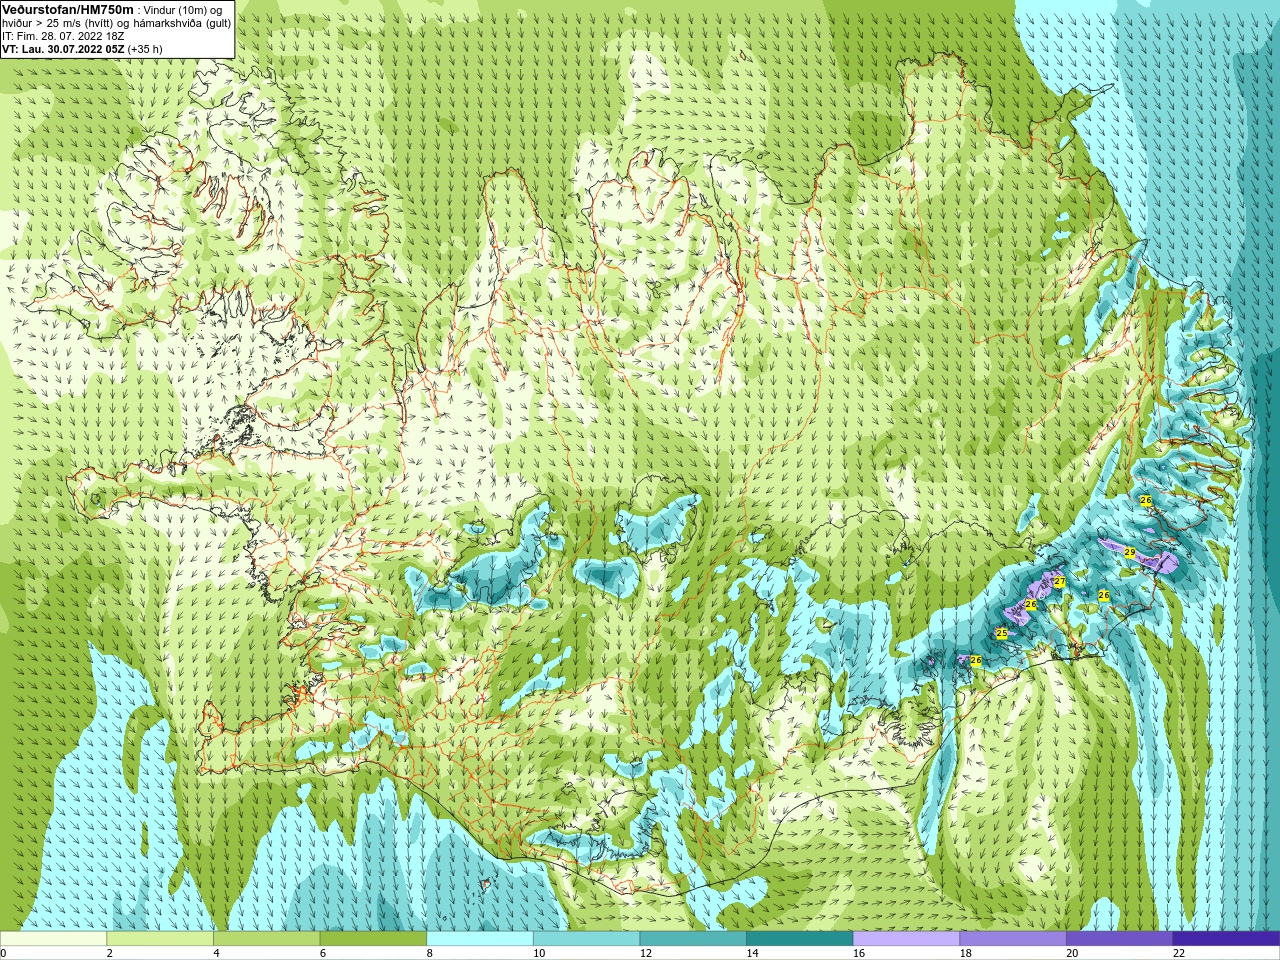The width and height of the screenshot is (1280, 960).
Task: Click the yellow 29 maximum gust marker
Action: point(1129,552)
